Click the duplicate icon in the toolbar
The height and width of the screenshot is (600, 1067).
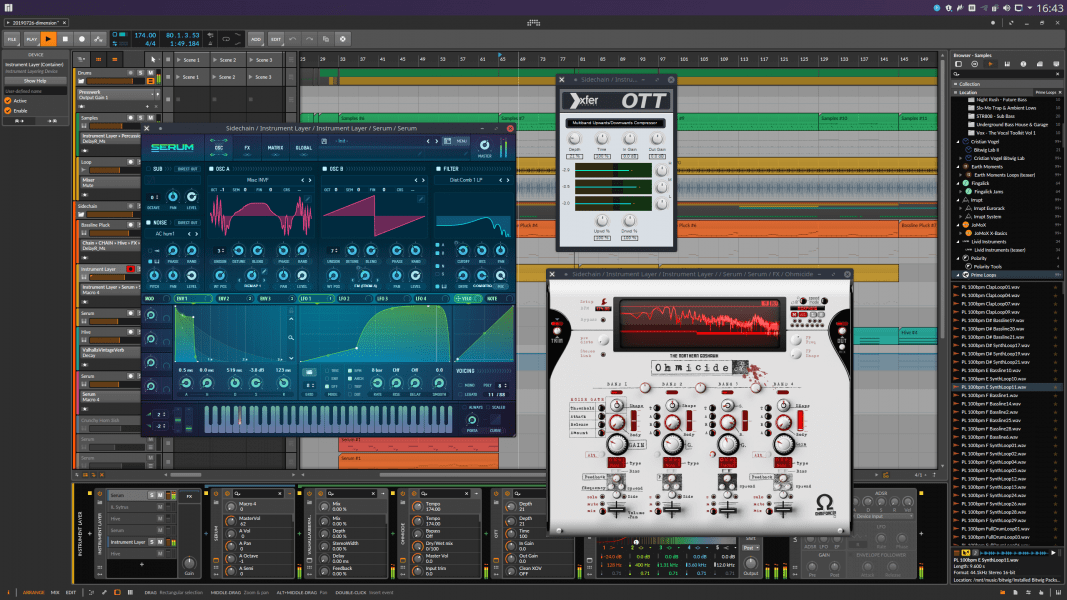[325, 39]
